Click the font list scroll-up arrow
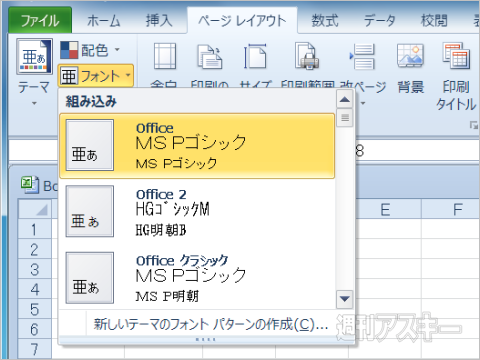This screenshot has height=360, width=480. 345,100
